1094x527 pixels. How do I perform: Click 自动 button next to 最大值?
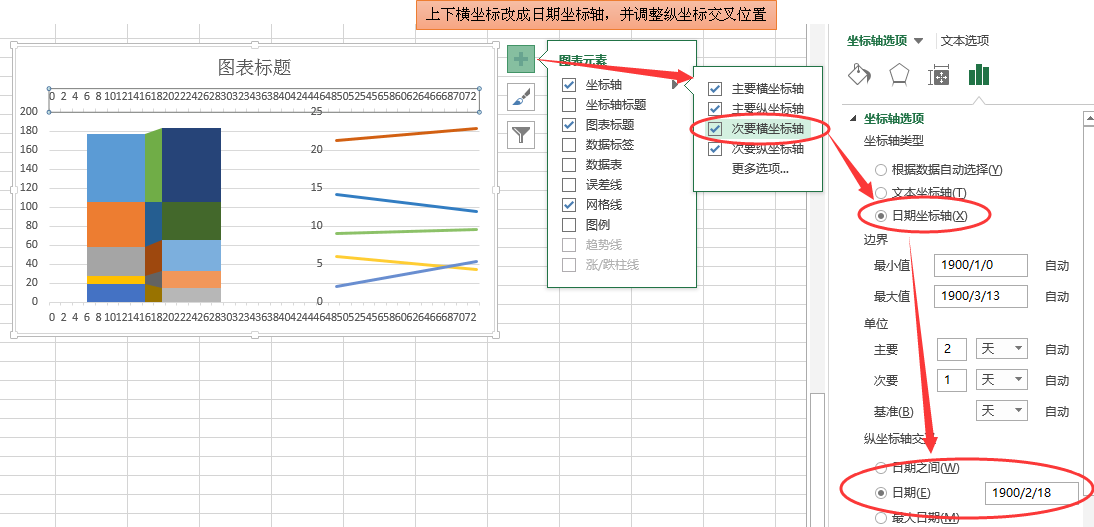tap(1056, 297)
